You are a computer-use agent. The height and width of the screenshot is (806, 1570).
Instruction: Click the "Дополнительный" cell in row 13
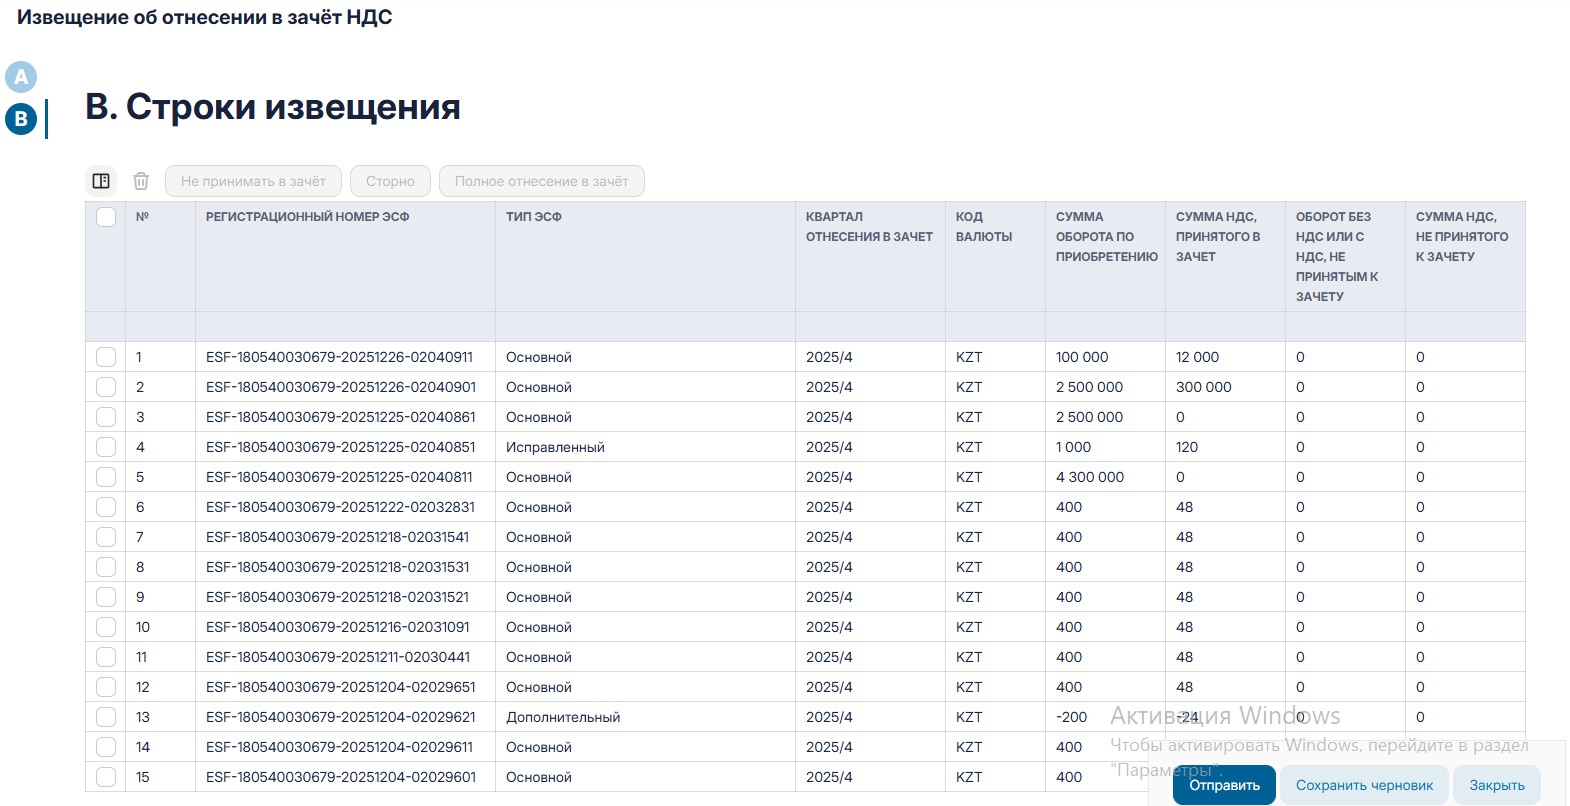[562, 717]
